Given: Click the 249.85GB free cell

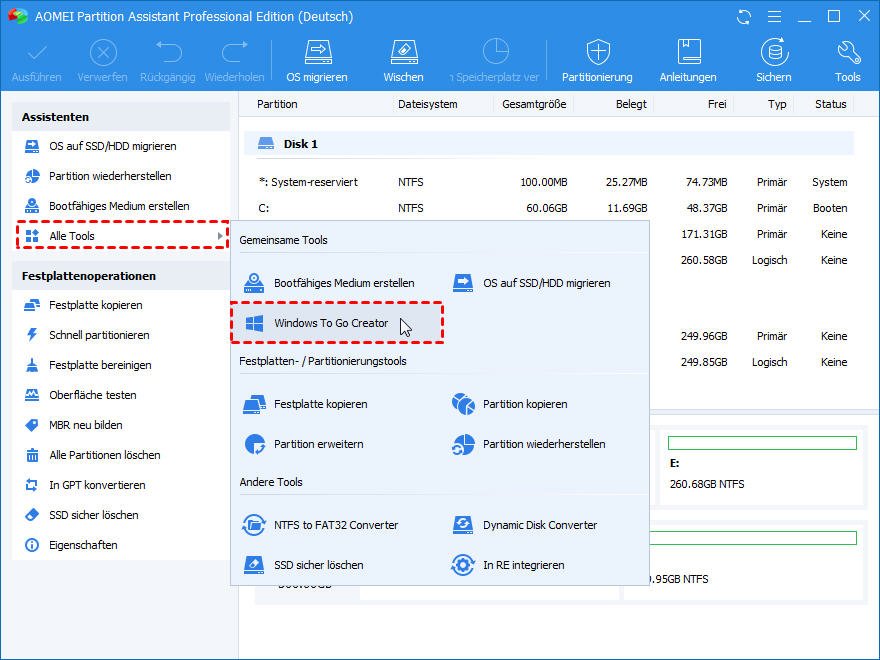Looking at the screenshot, I should click(x=704, y=363).
